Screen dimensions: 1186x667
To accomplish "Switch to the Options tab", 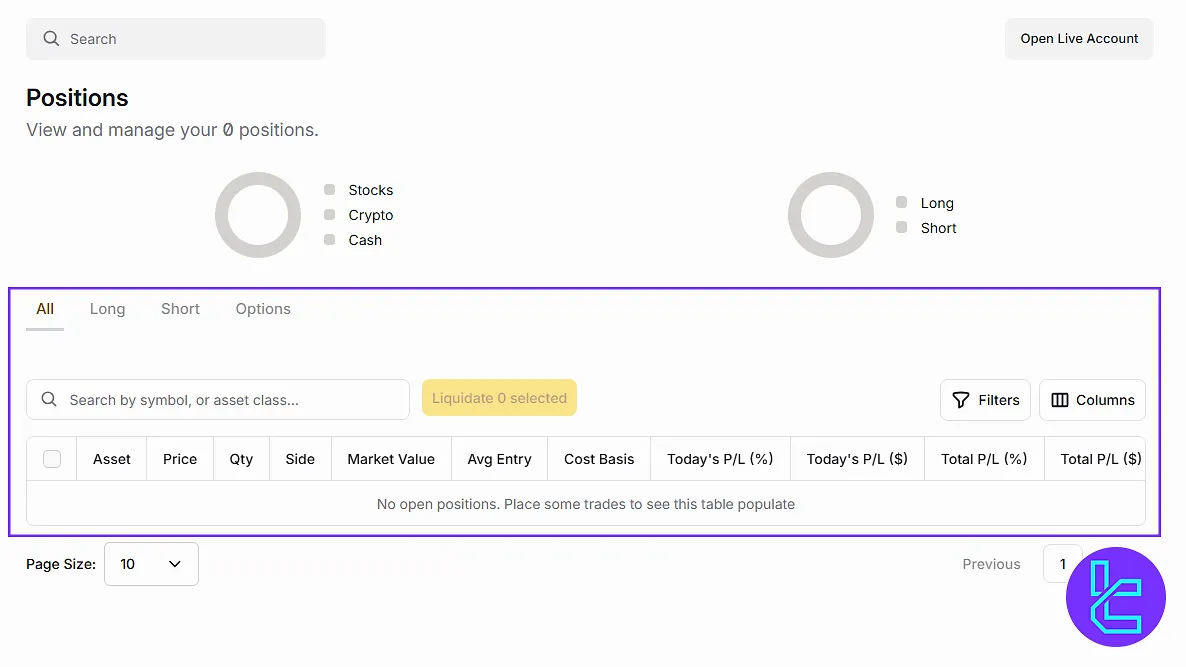I will (263, 309).
